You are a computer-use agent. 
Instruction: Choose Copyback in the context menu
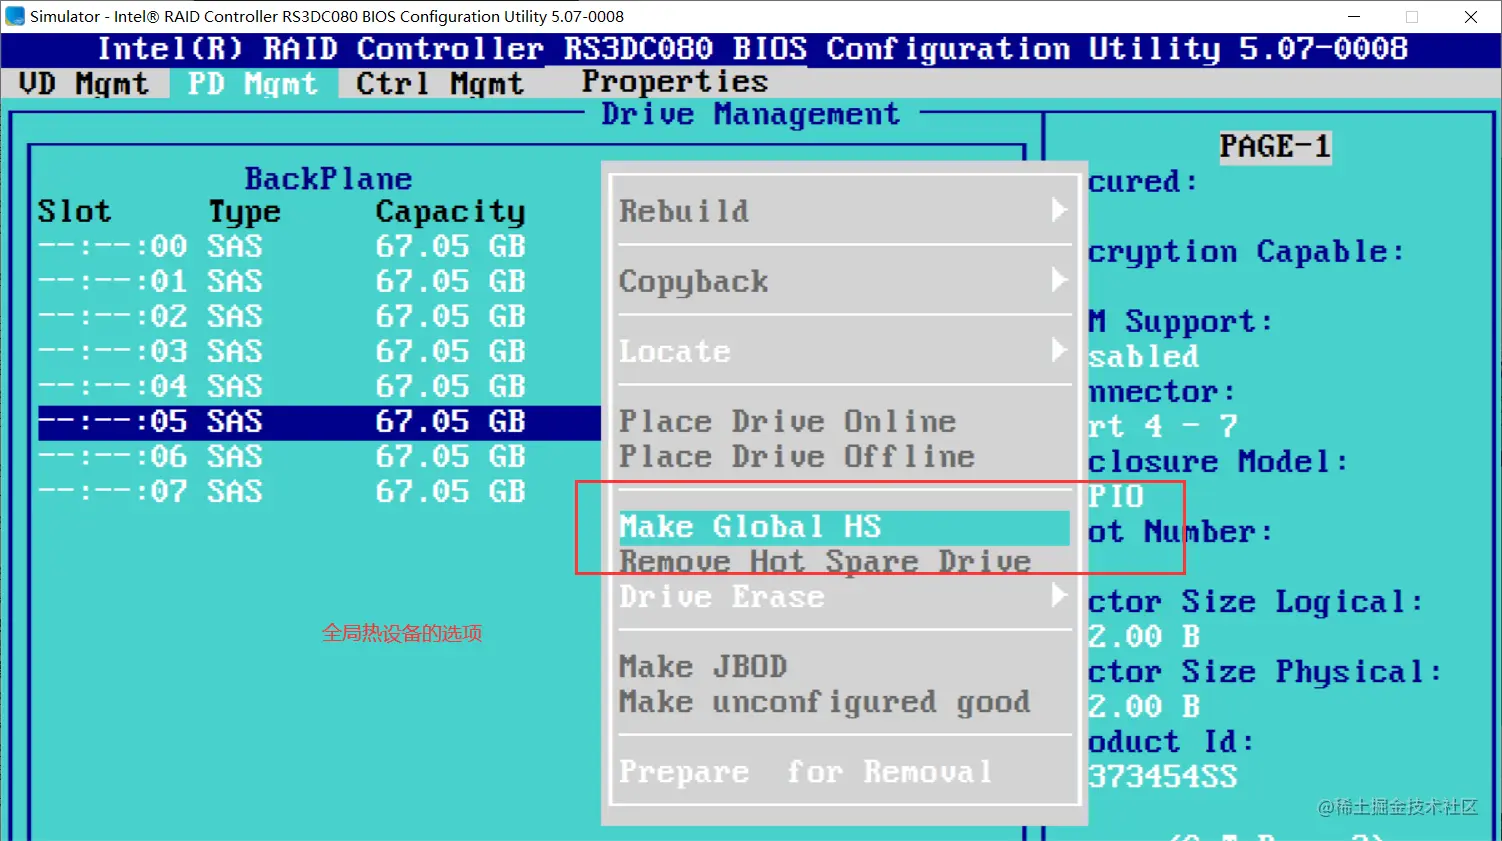tap(693, 282)
